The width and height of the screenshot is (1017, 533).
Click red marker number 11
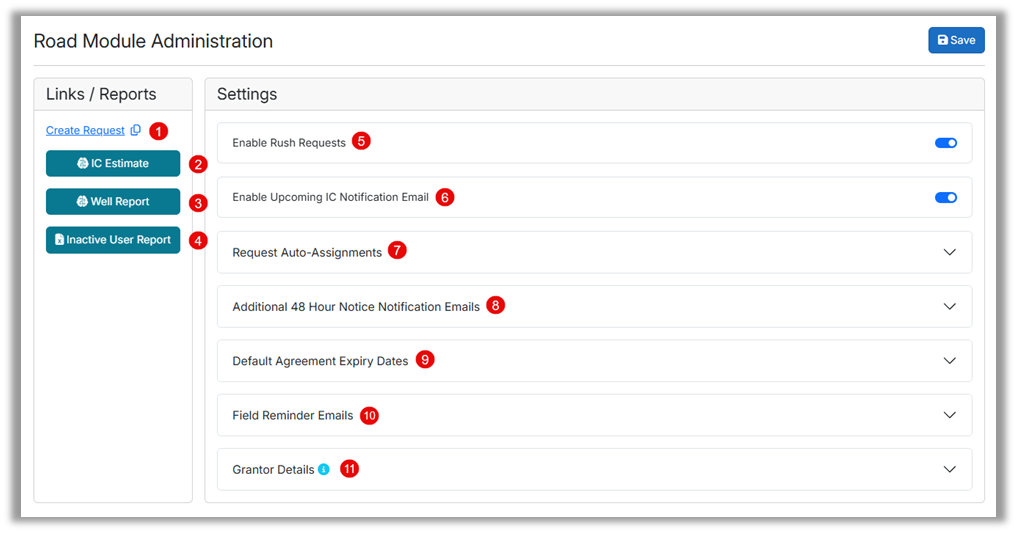pyautogui.click(x=349, y=469)
